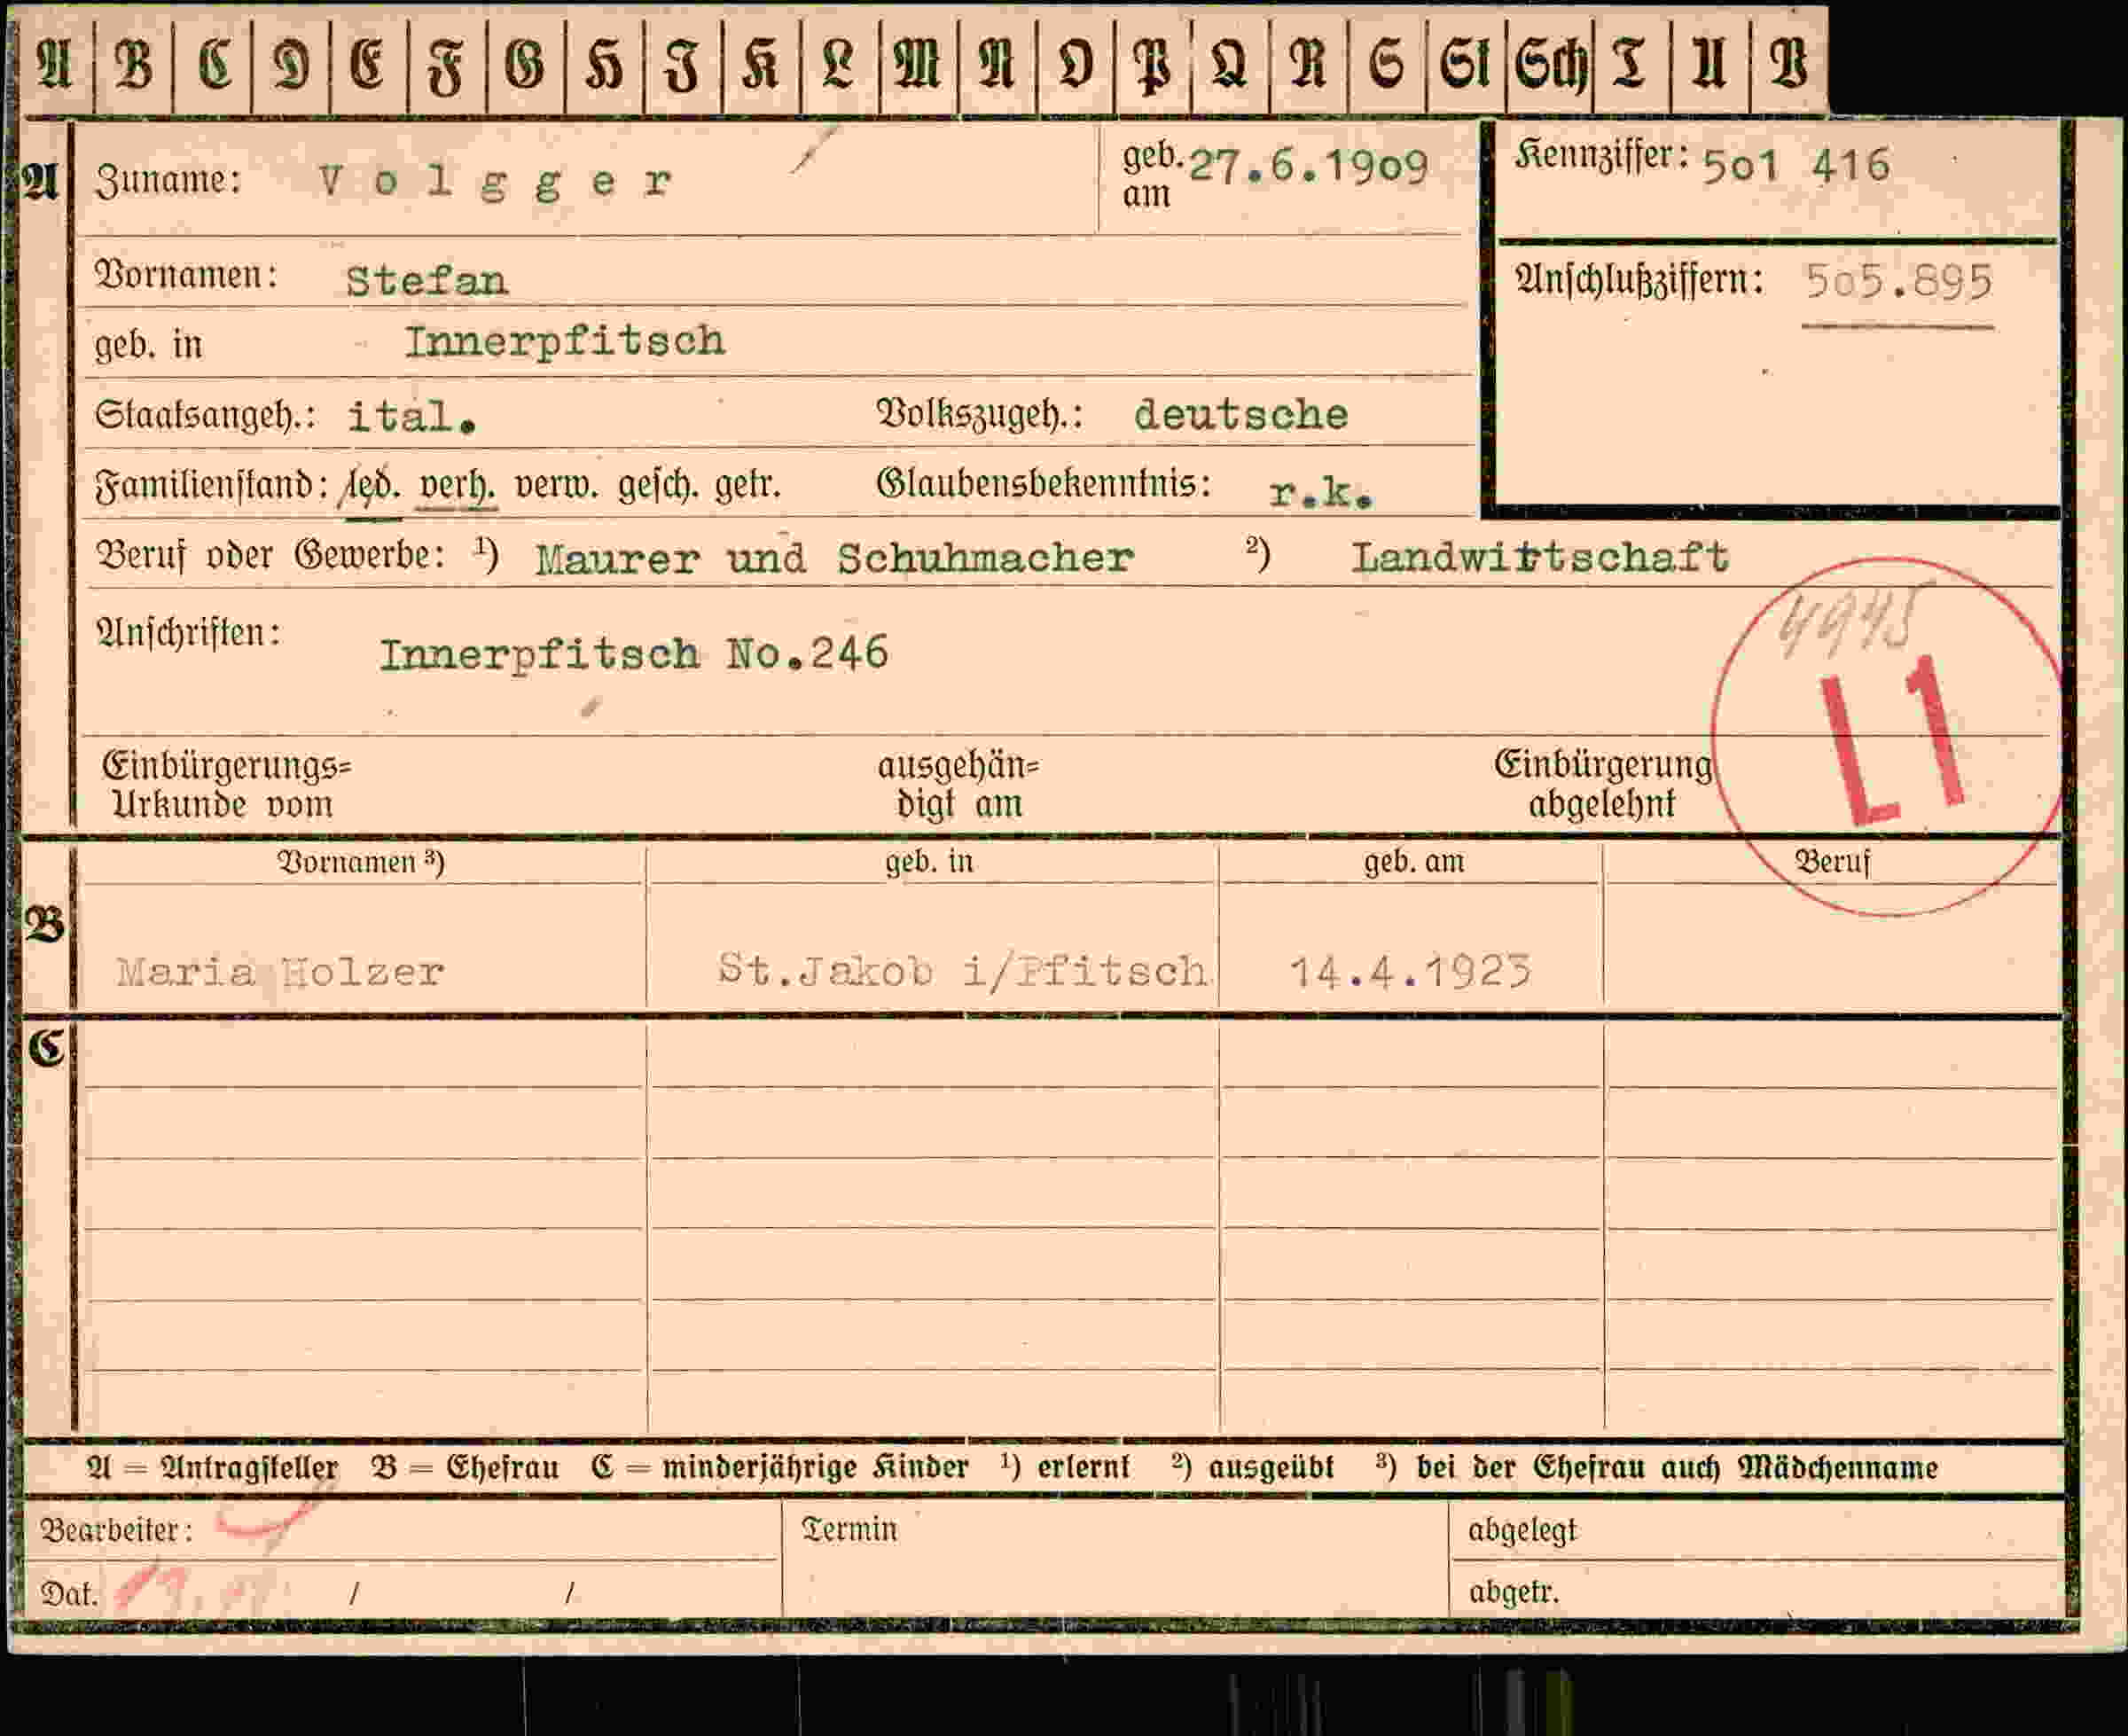Click the Anschriften field label

point(188,633)
